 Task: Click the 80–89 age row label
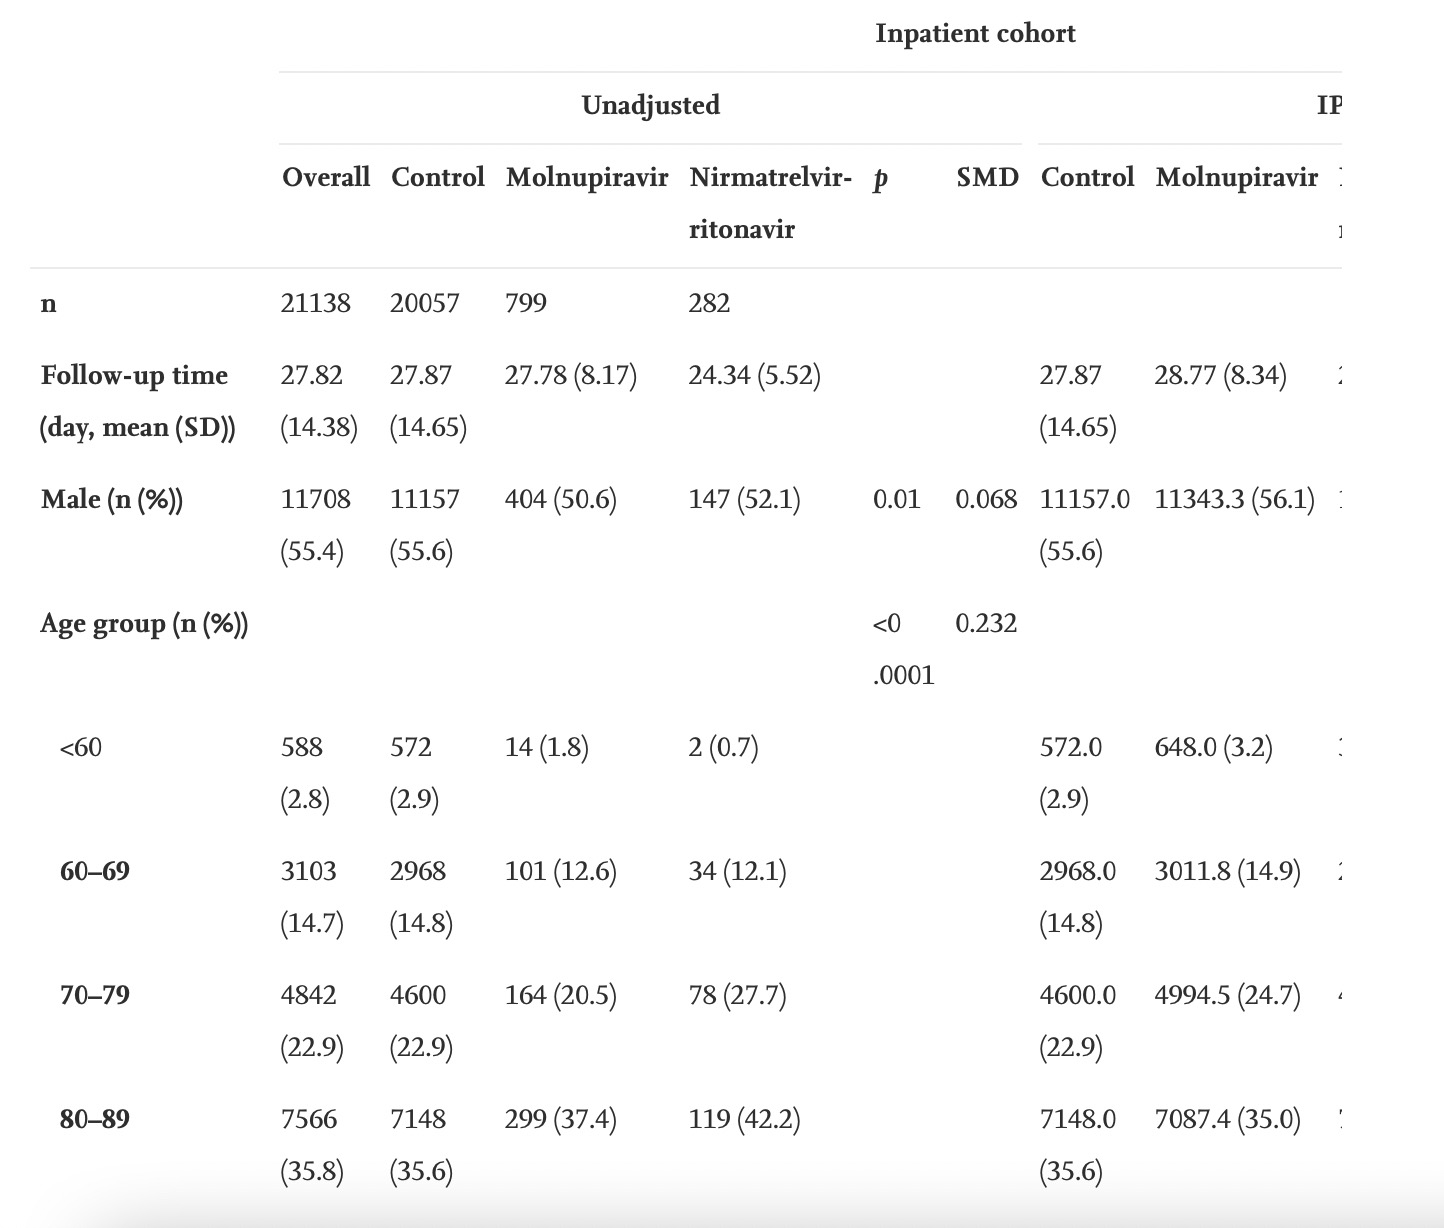point(94,1120)
